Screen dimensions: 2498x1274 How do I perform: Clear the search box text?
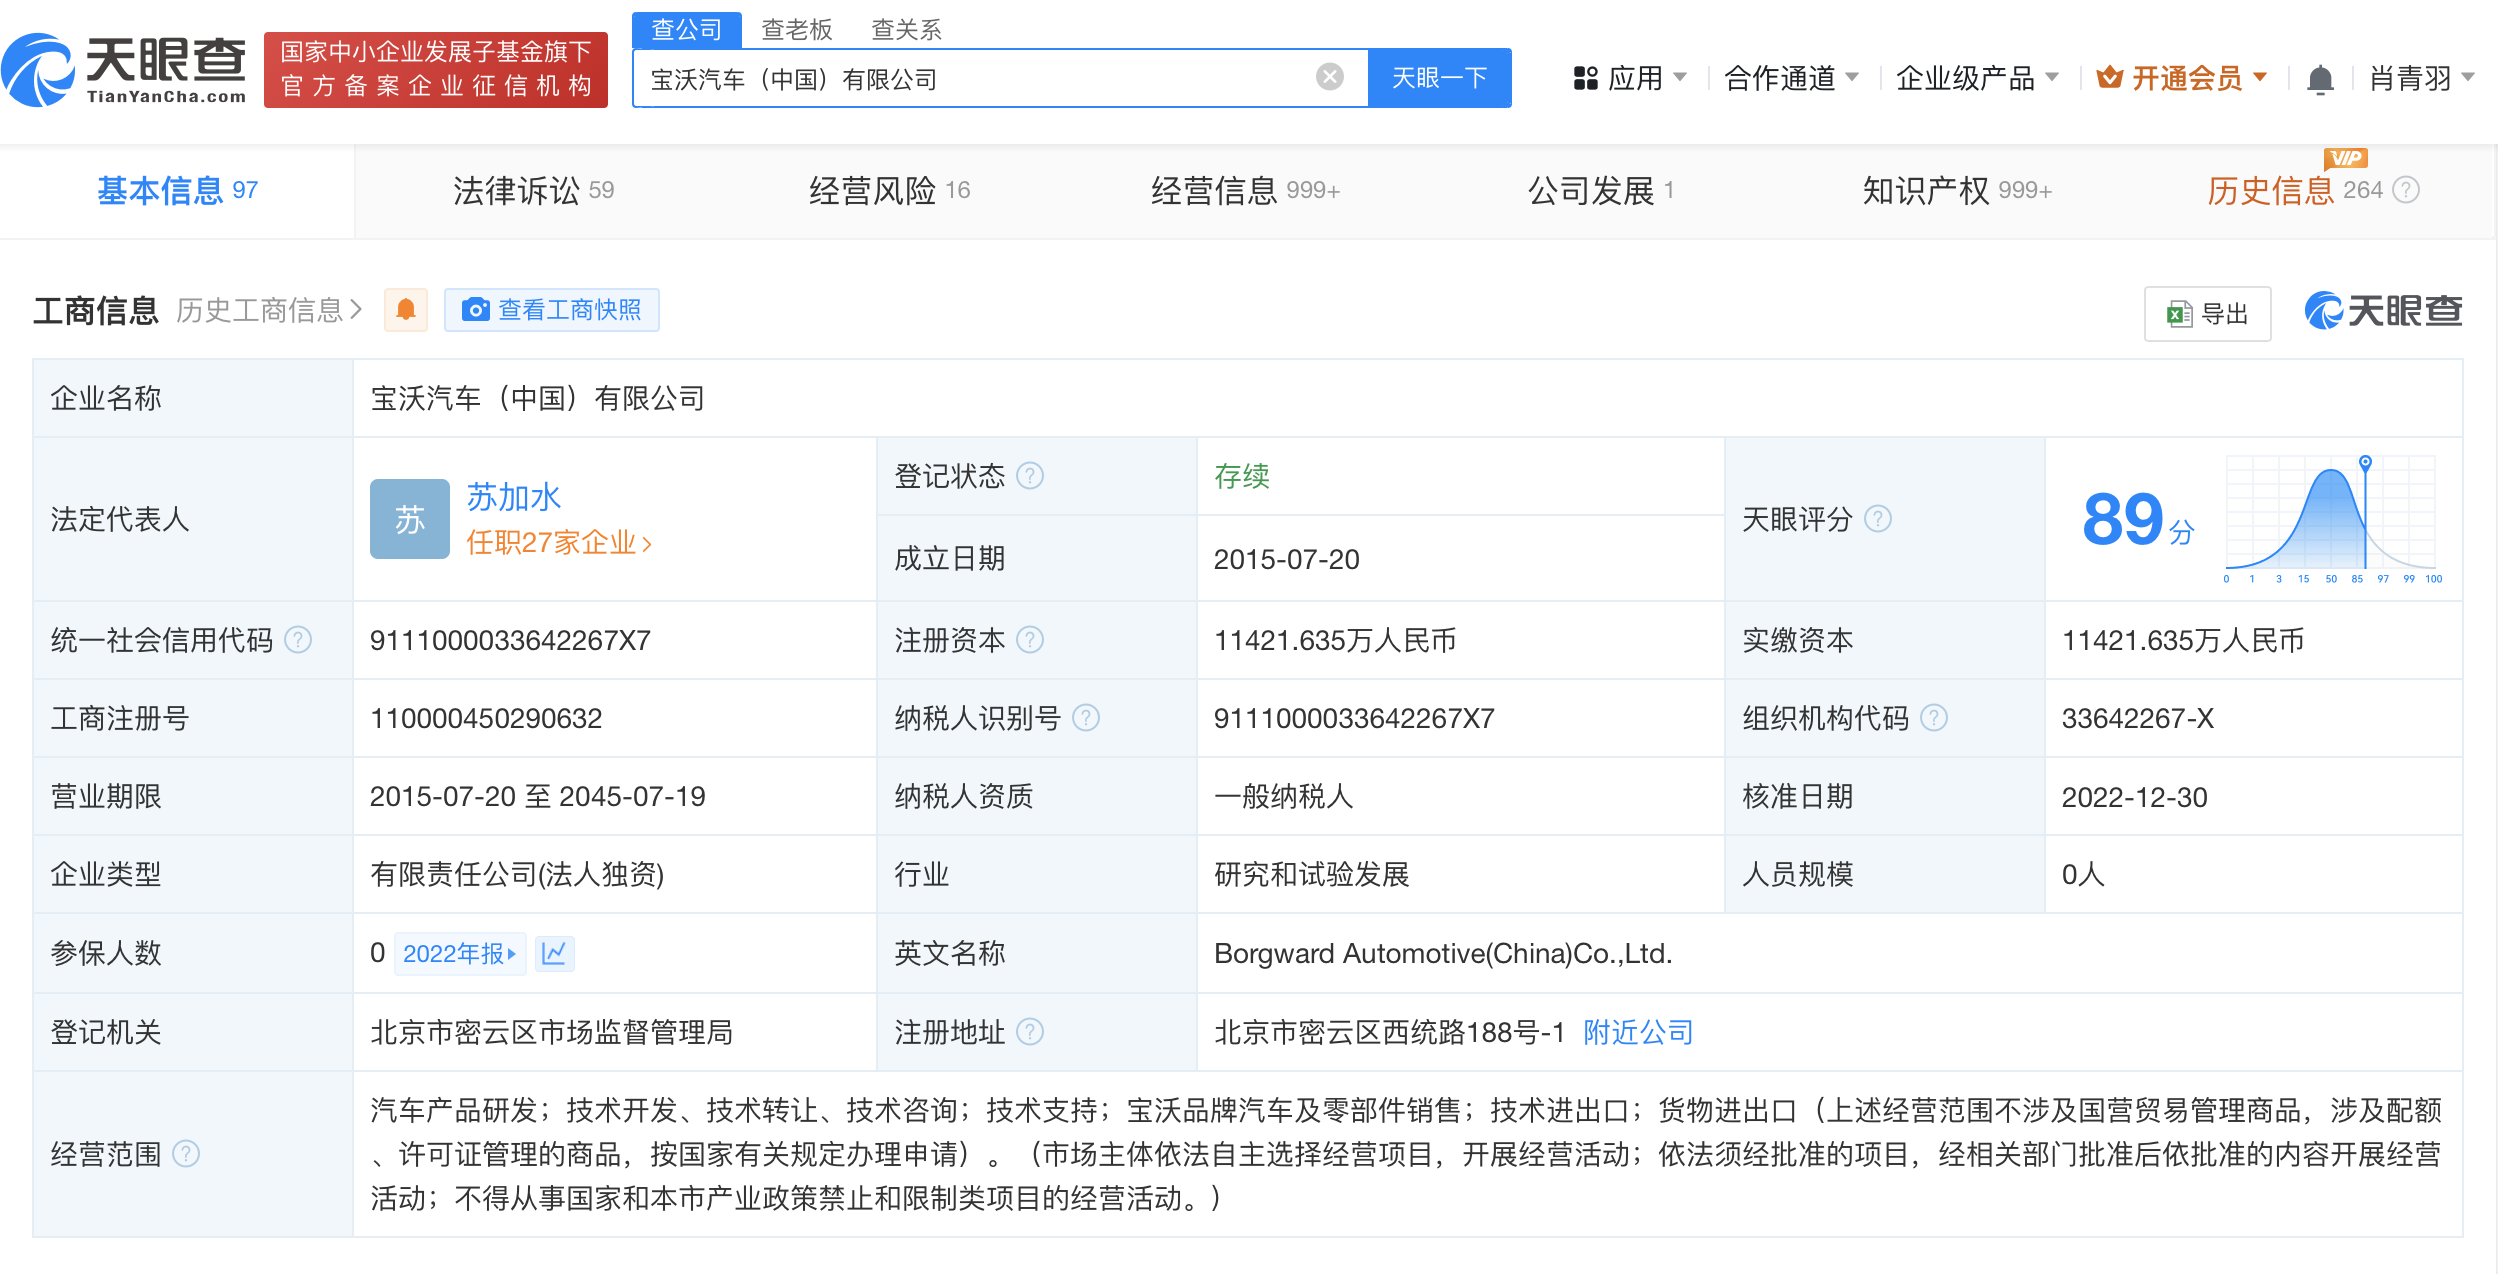[x=1329, y=77]
